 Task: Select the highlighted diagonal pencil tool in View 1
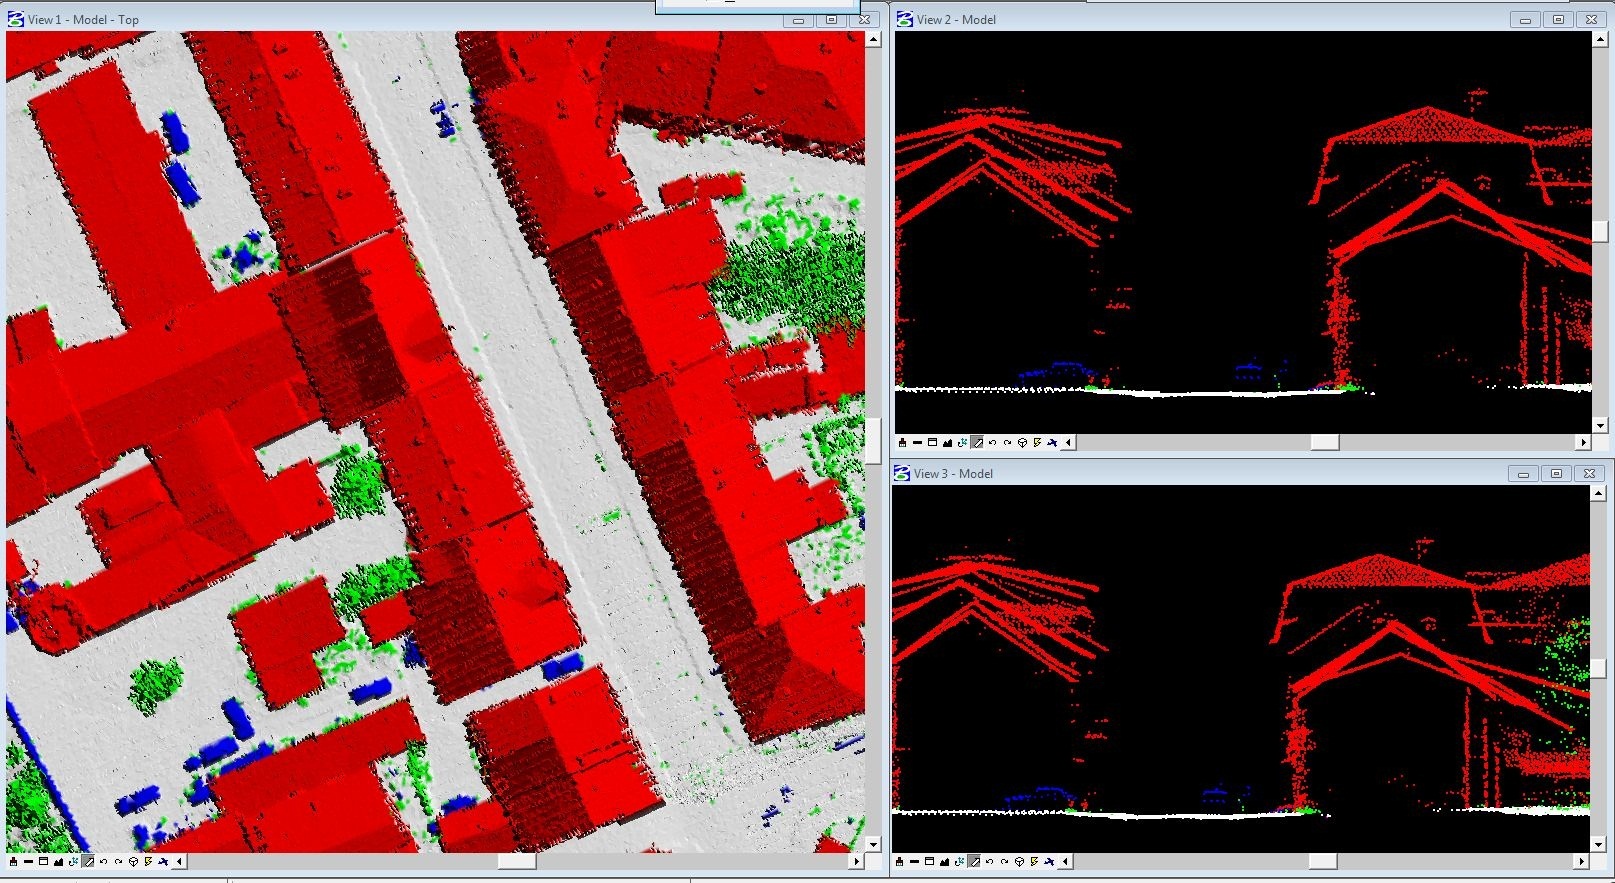[89, 861]
